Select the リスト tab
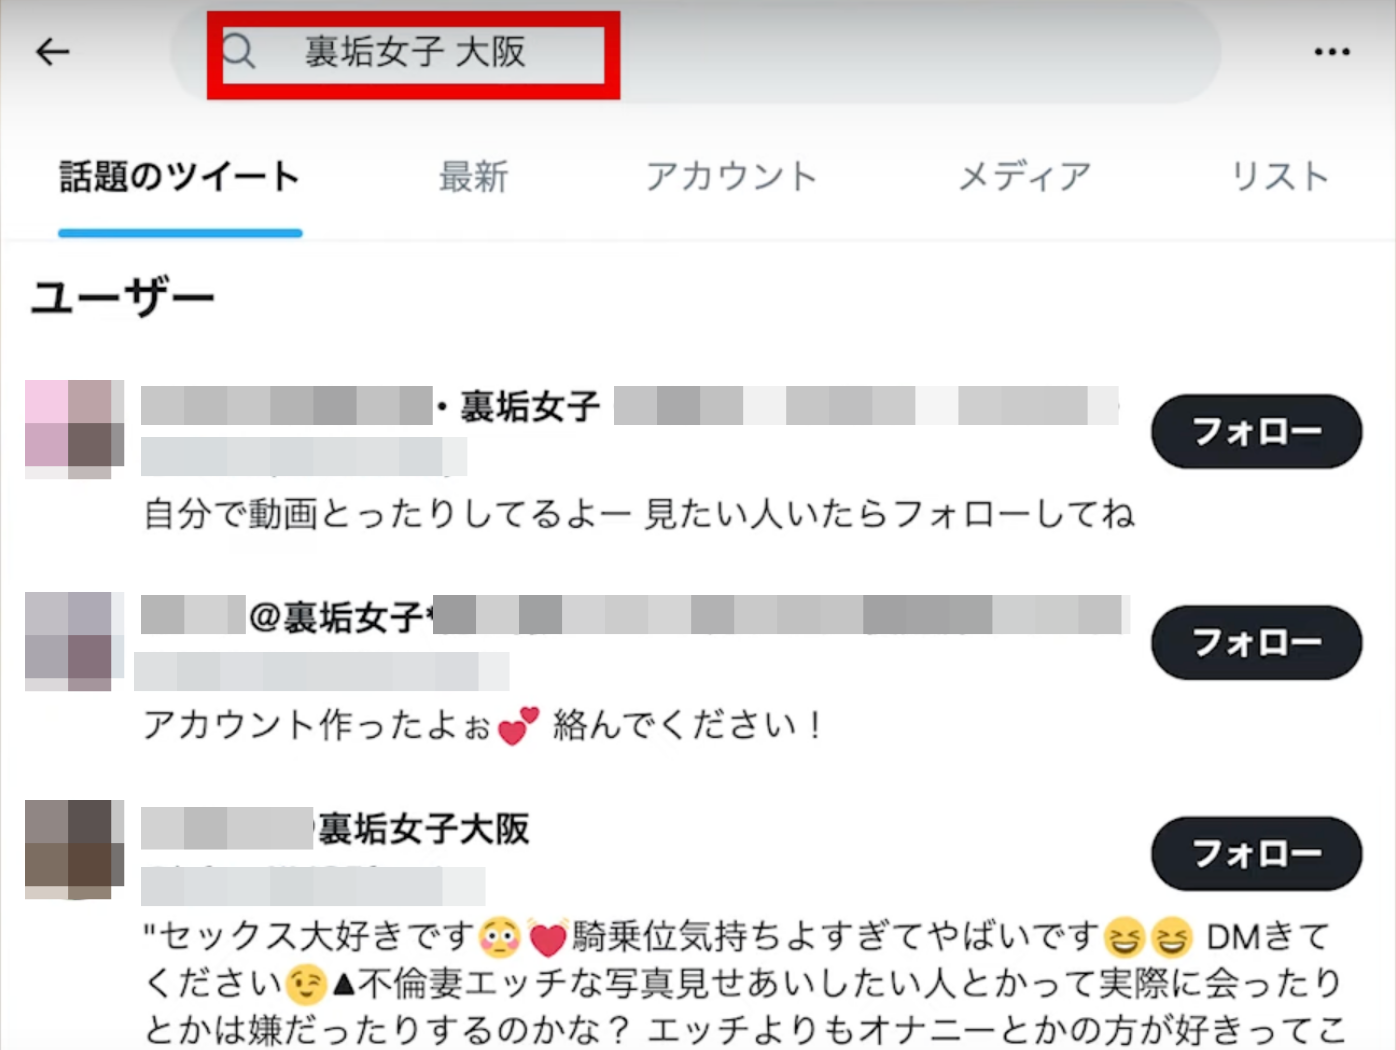This screenshot has height=1050, width=1396. click(x=1279, y=177)
